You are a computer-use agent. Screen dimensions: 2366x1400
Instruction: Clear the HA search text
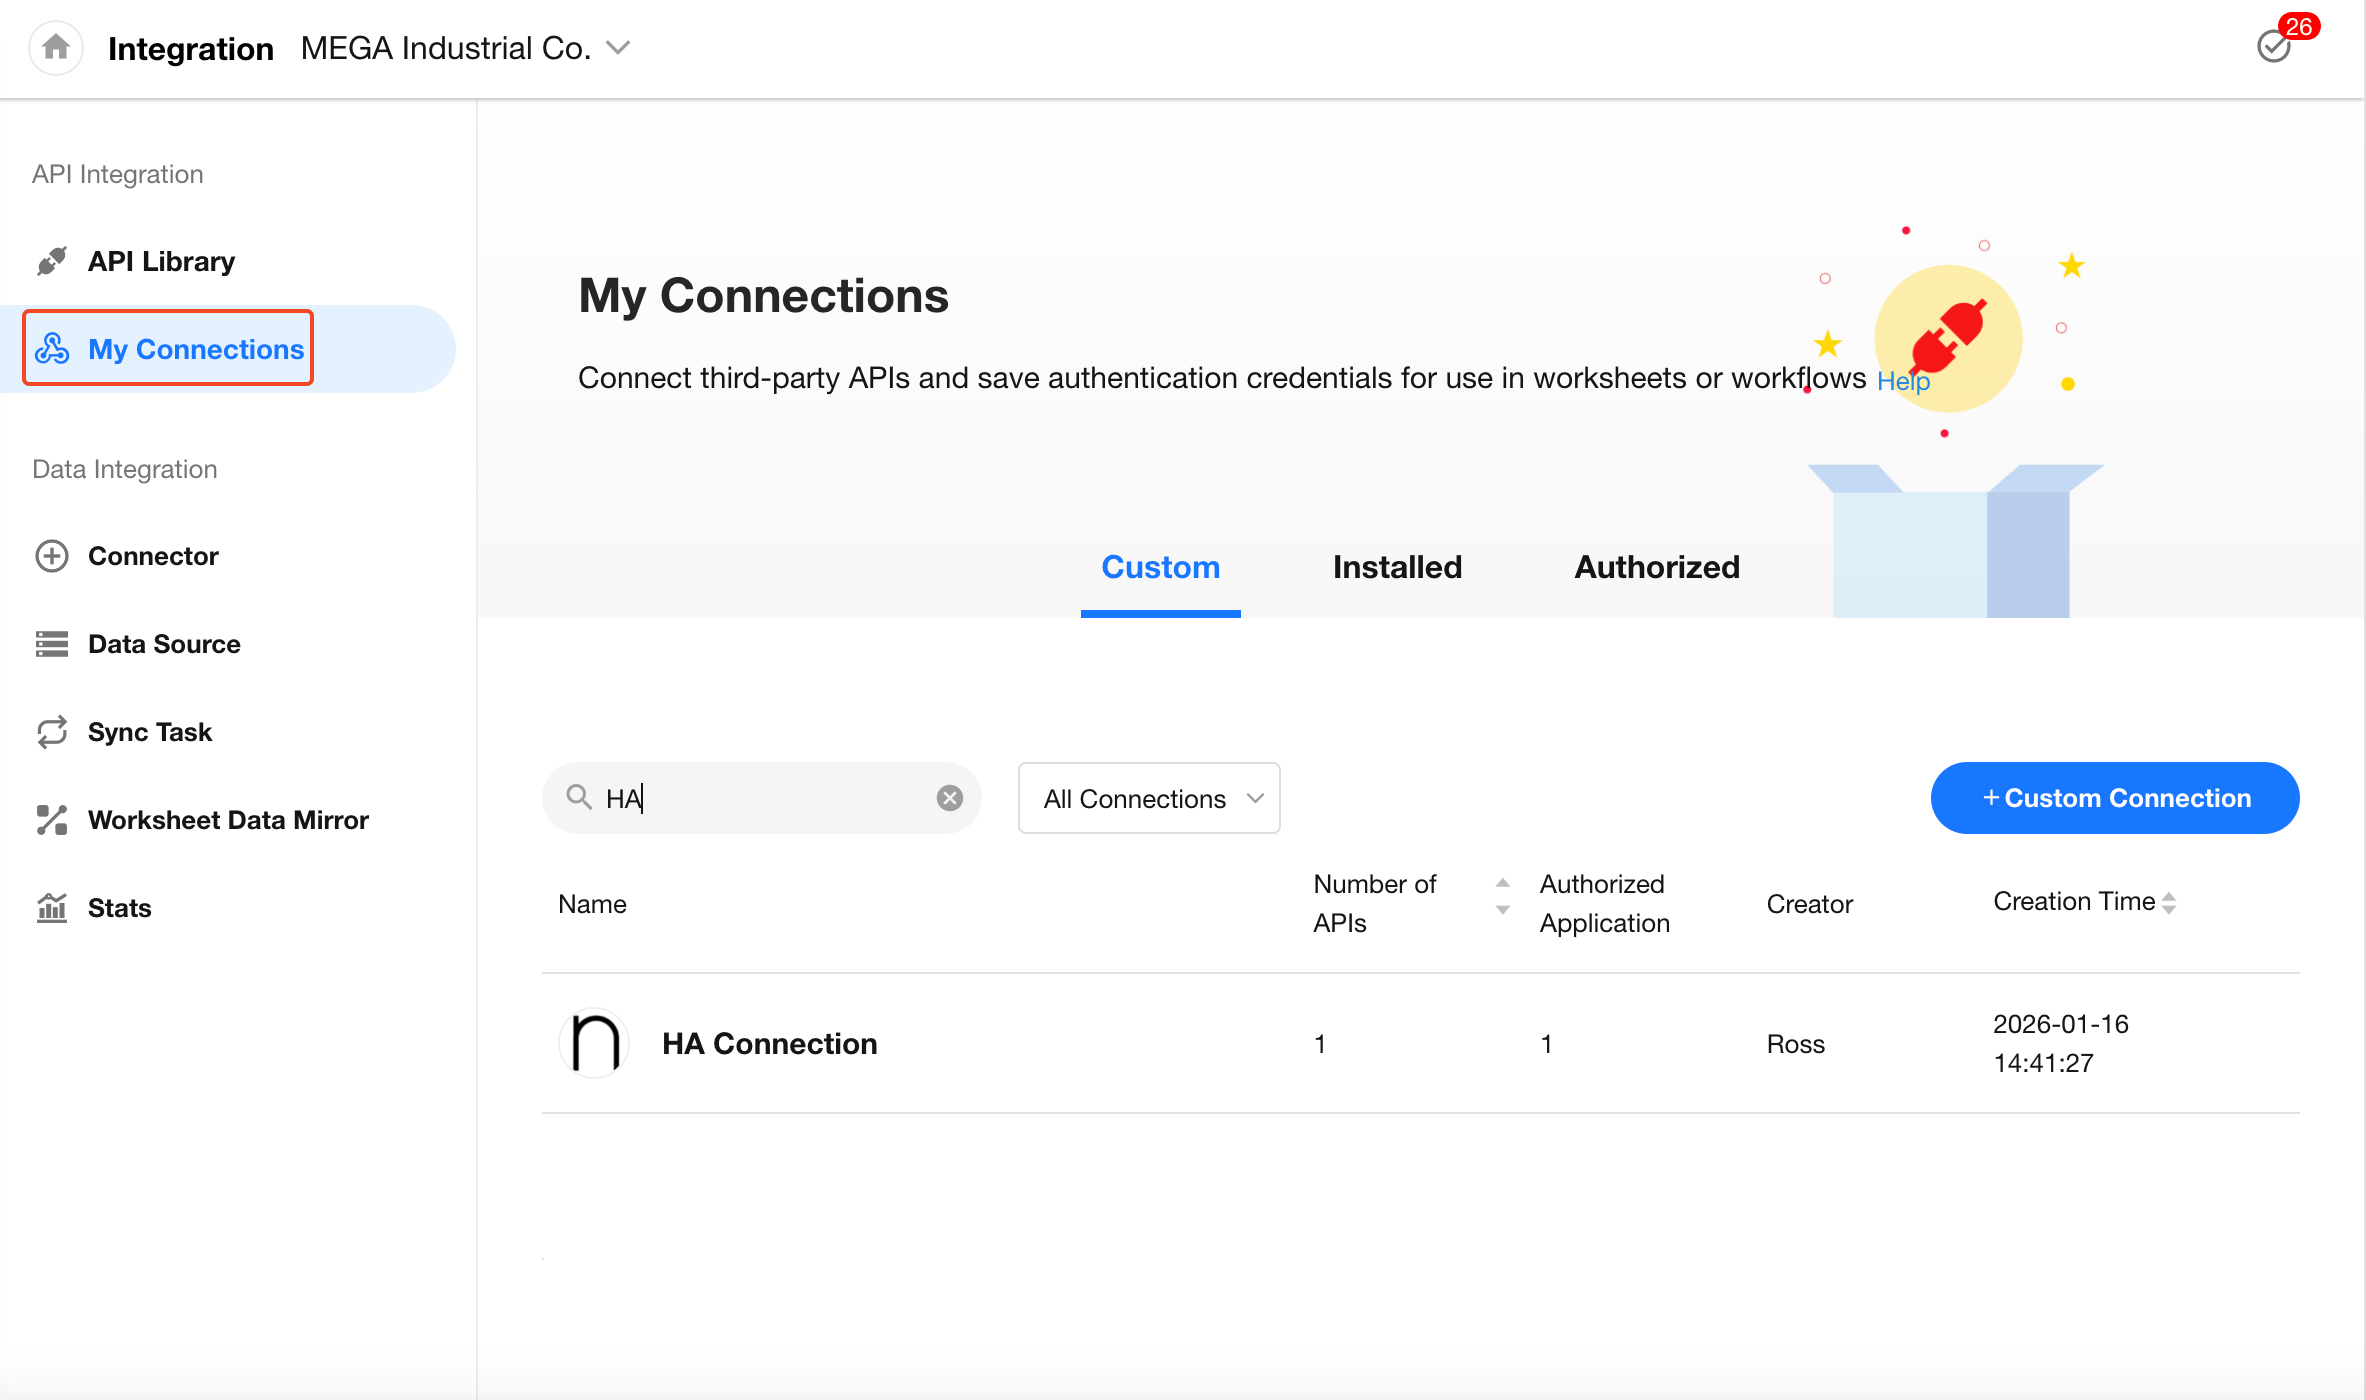pos(949,798)
